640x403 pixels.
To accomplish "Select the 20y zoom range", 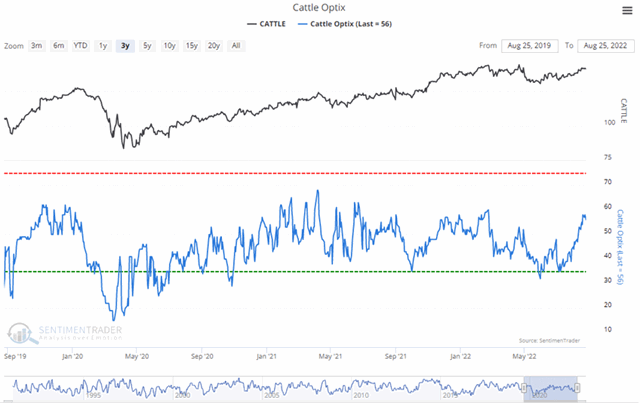I will pyautogui.click(x=214, y=46).
